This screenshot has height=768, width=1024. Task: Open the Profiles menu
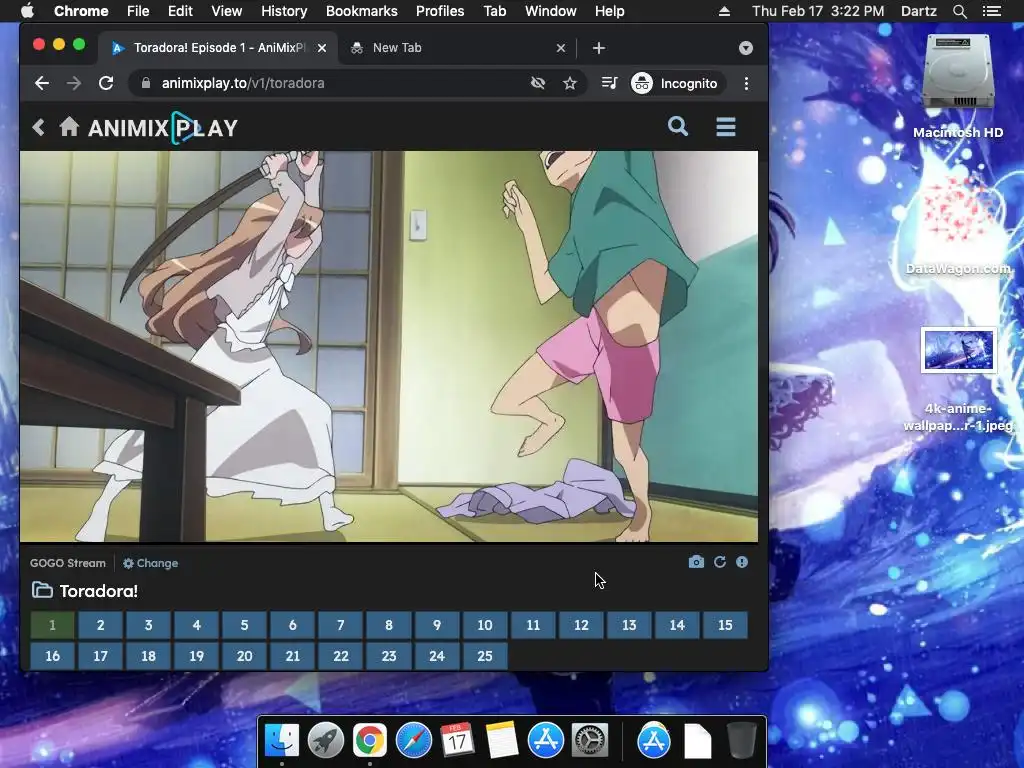pyautogui.click(x=440, y=11)
